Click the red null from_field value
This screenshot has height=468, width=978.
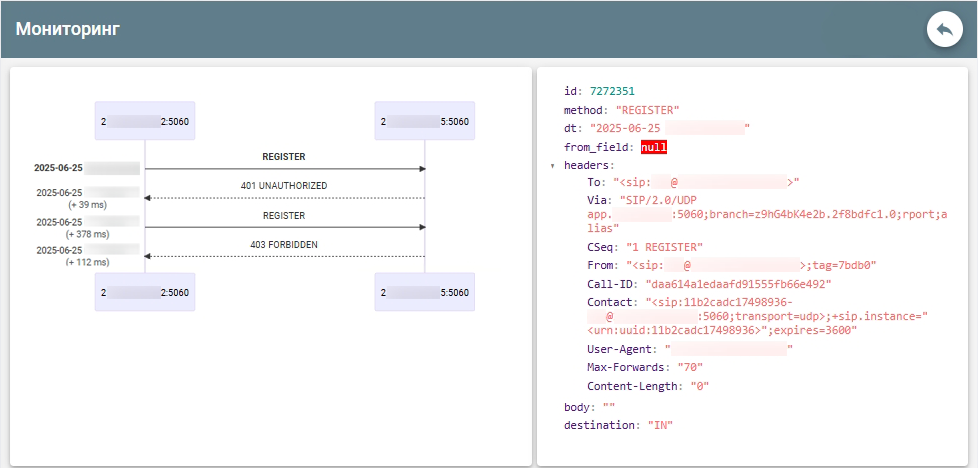click(x=654, y=147)
